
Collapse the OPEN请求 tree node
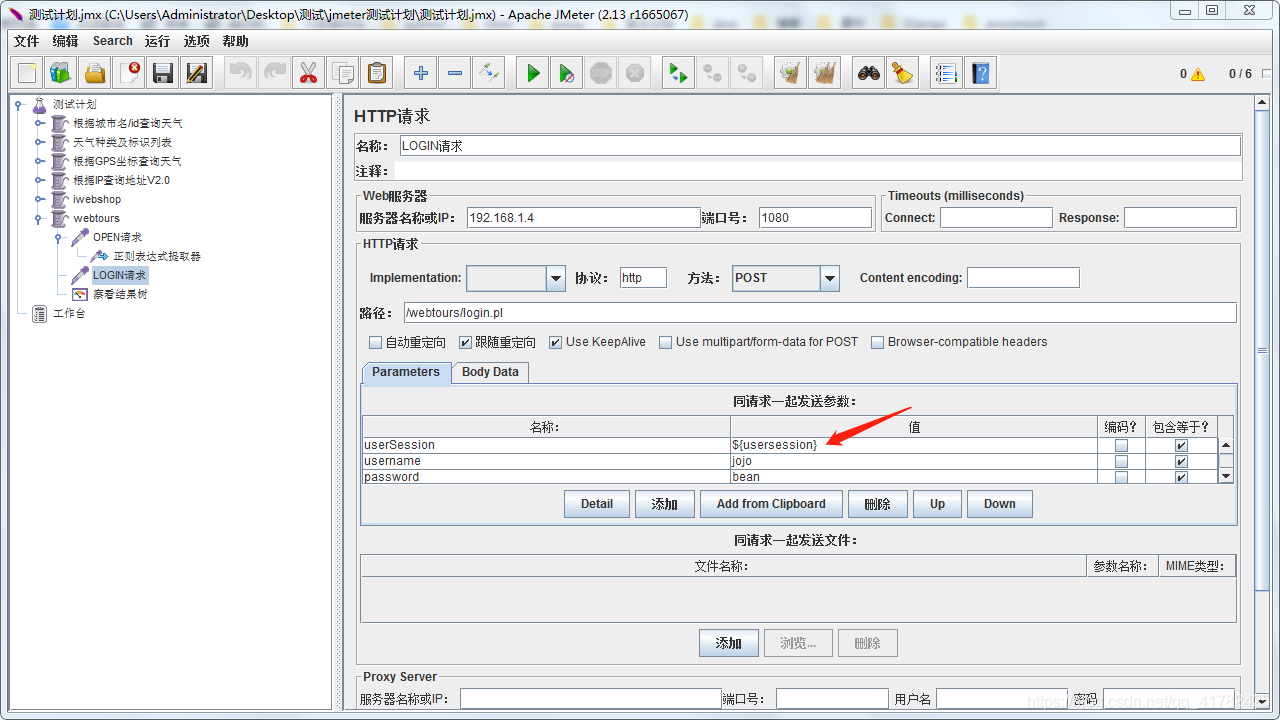(59, 237)
